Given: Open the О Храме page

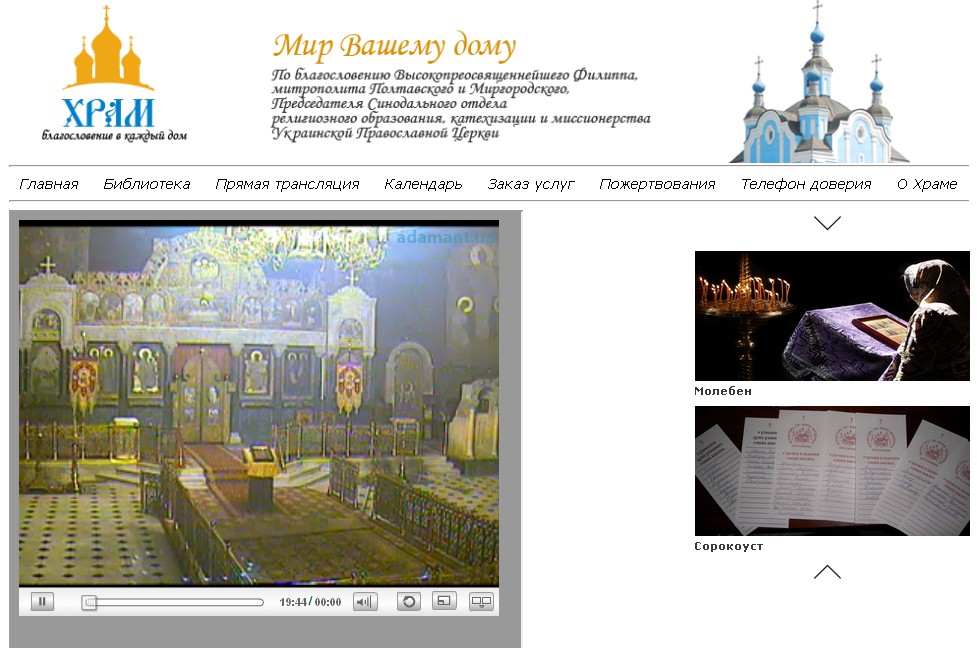Looking at the screenshot, I should [927, 184].
